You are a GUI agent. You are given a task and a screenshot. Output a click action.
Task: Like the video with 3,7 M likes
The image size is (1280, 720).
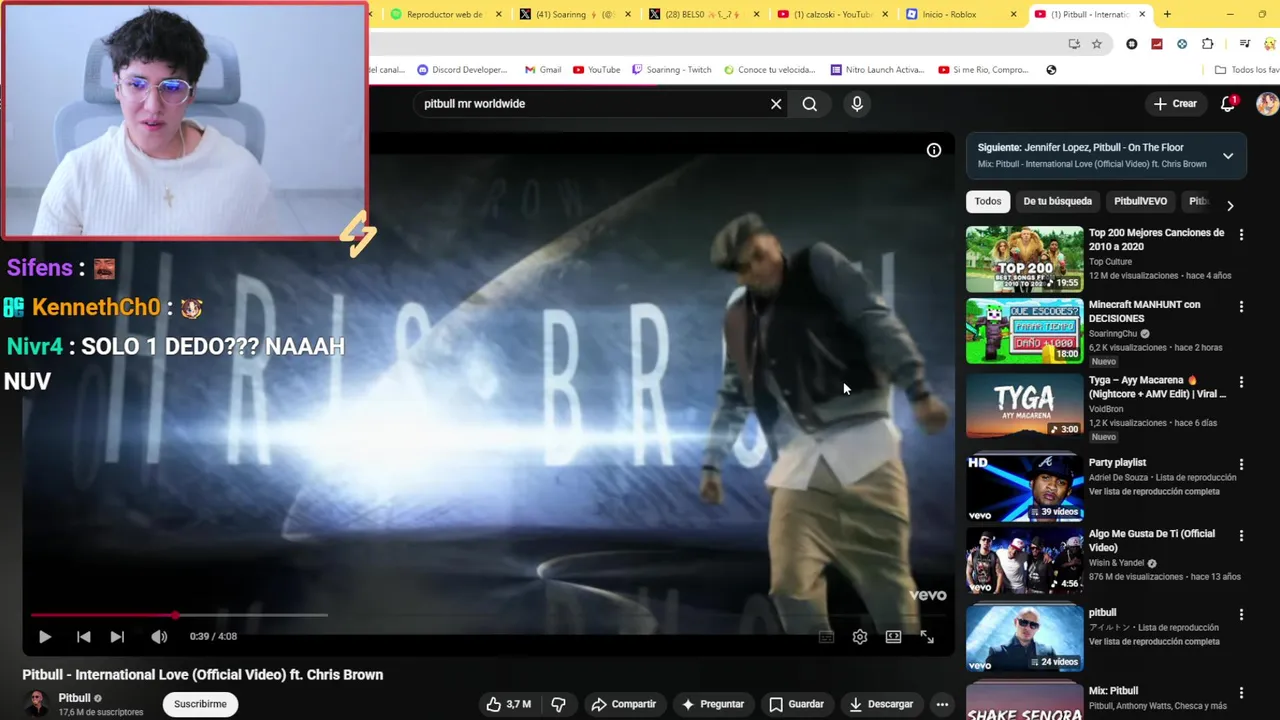[x=508, y=704]
